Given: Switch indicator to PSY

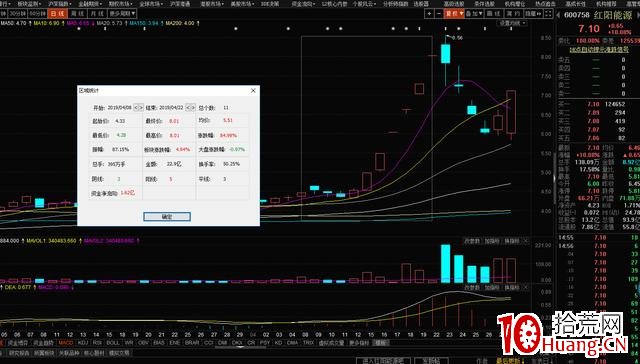Looking at the screenshot, I should pyautogui.click(x=264, y=343).
